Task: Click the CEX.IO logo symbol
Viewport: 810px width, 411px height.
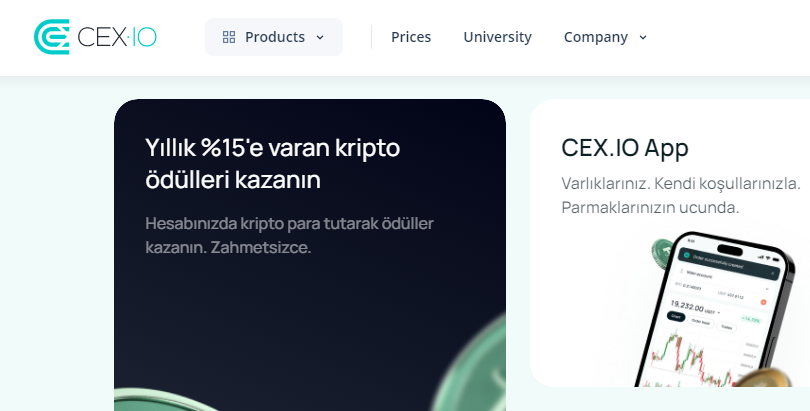Action: pyautogui.click(x=51, y=37)
